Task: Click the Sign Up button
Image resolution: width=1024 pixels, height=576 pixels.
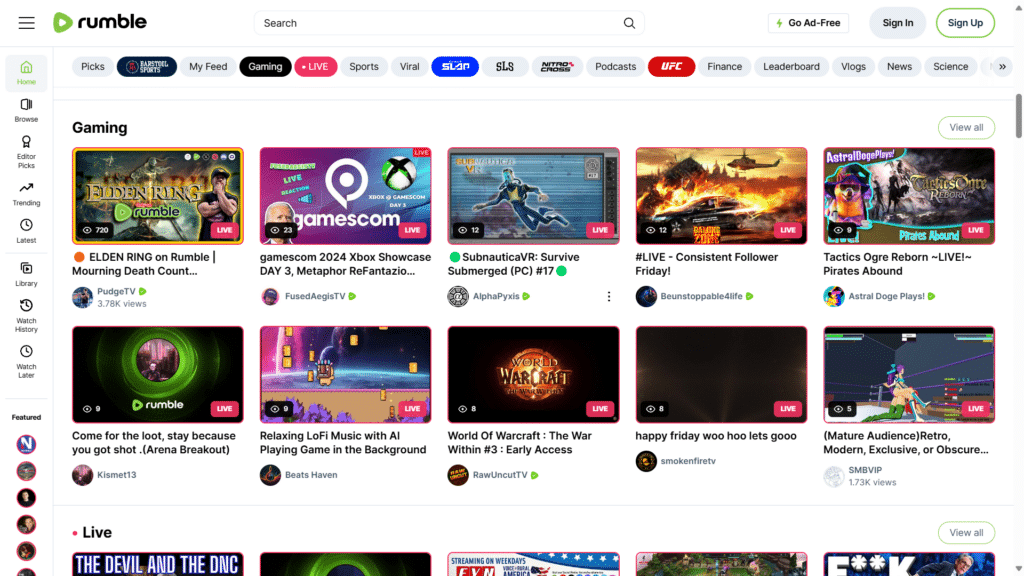Action: click(x=965, y=23)
